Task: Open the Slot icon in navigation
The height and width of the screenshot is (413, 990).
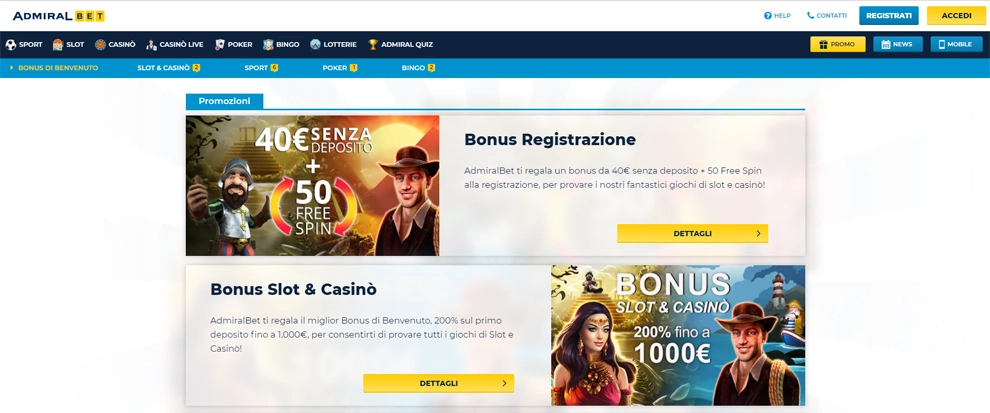Action: click(58, 45)
